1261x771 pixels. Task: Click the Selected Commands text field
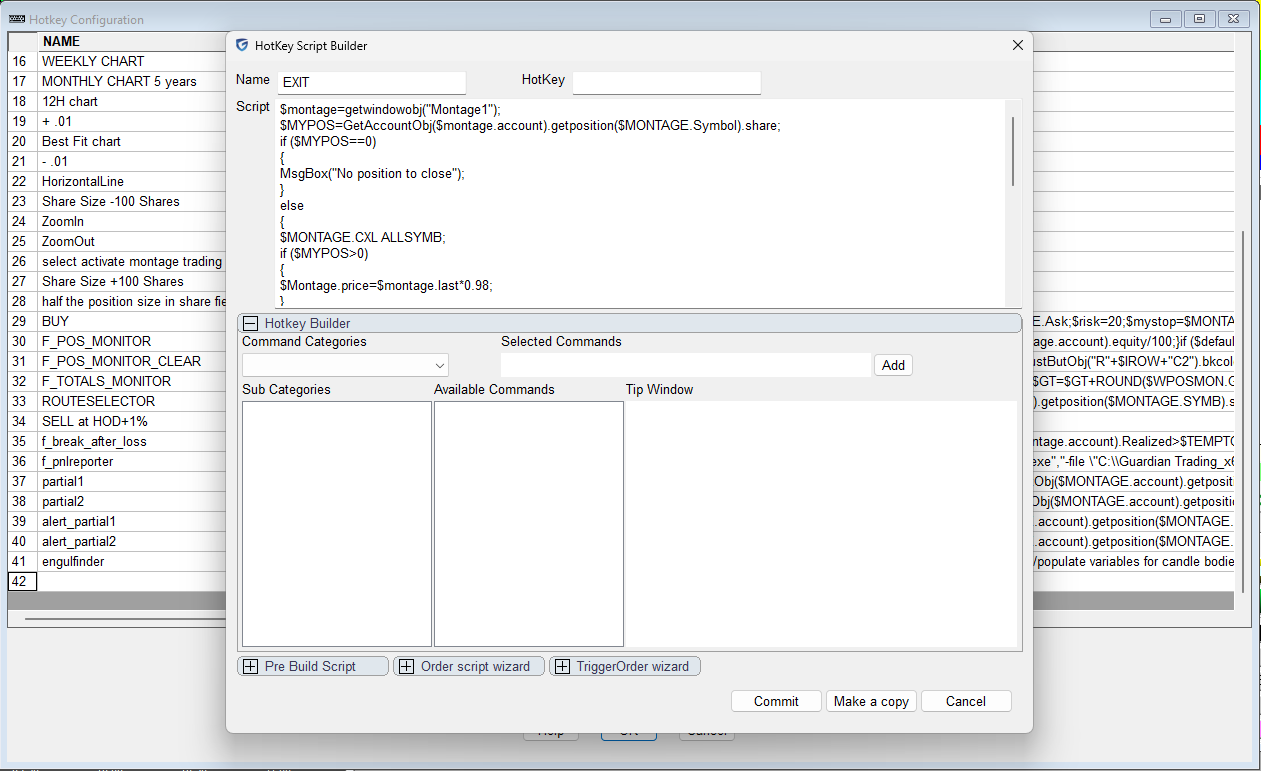(685, 365)
